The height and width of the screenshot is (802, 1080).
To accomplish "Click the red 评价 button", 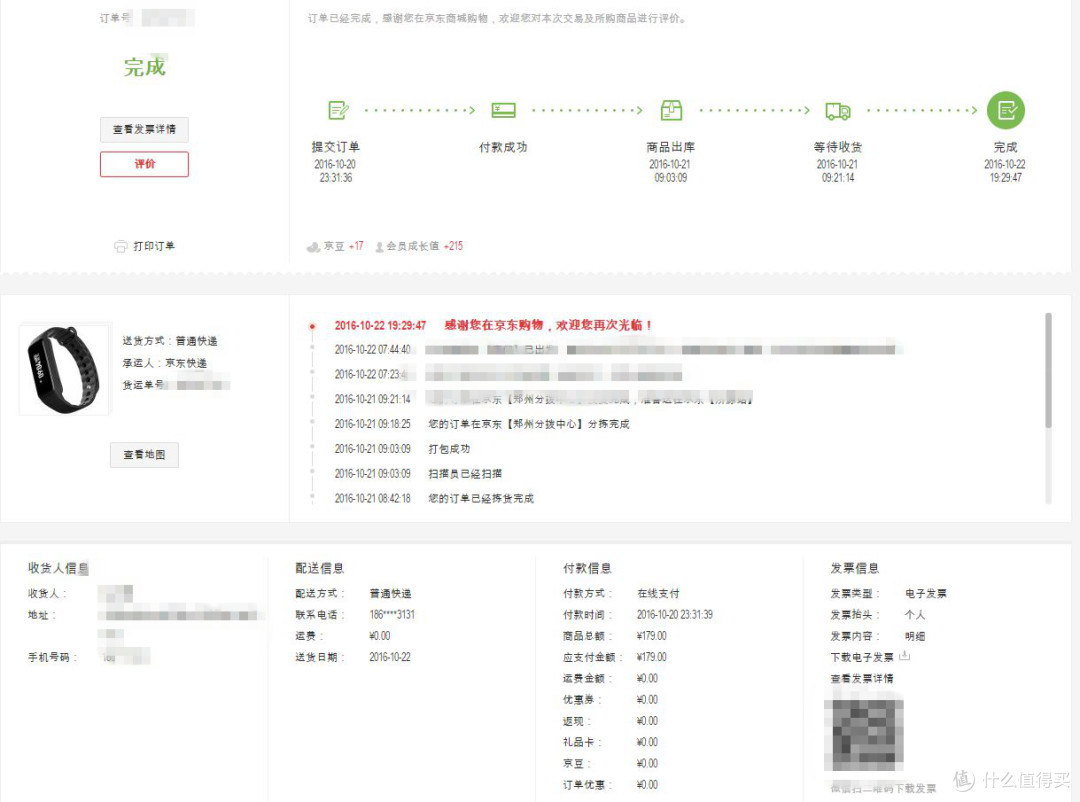I will point(144,164).
